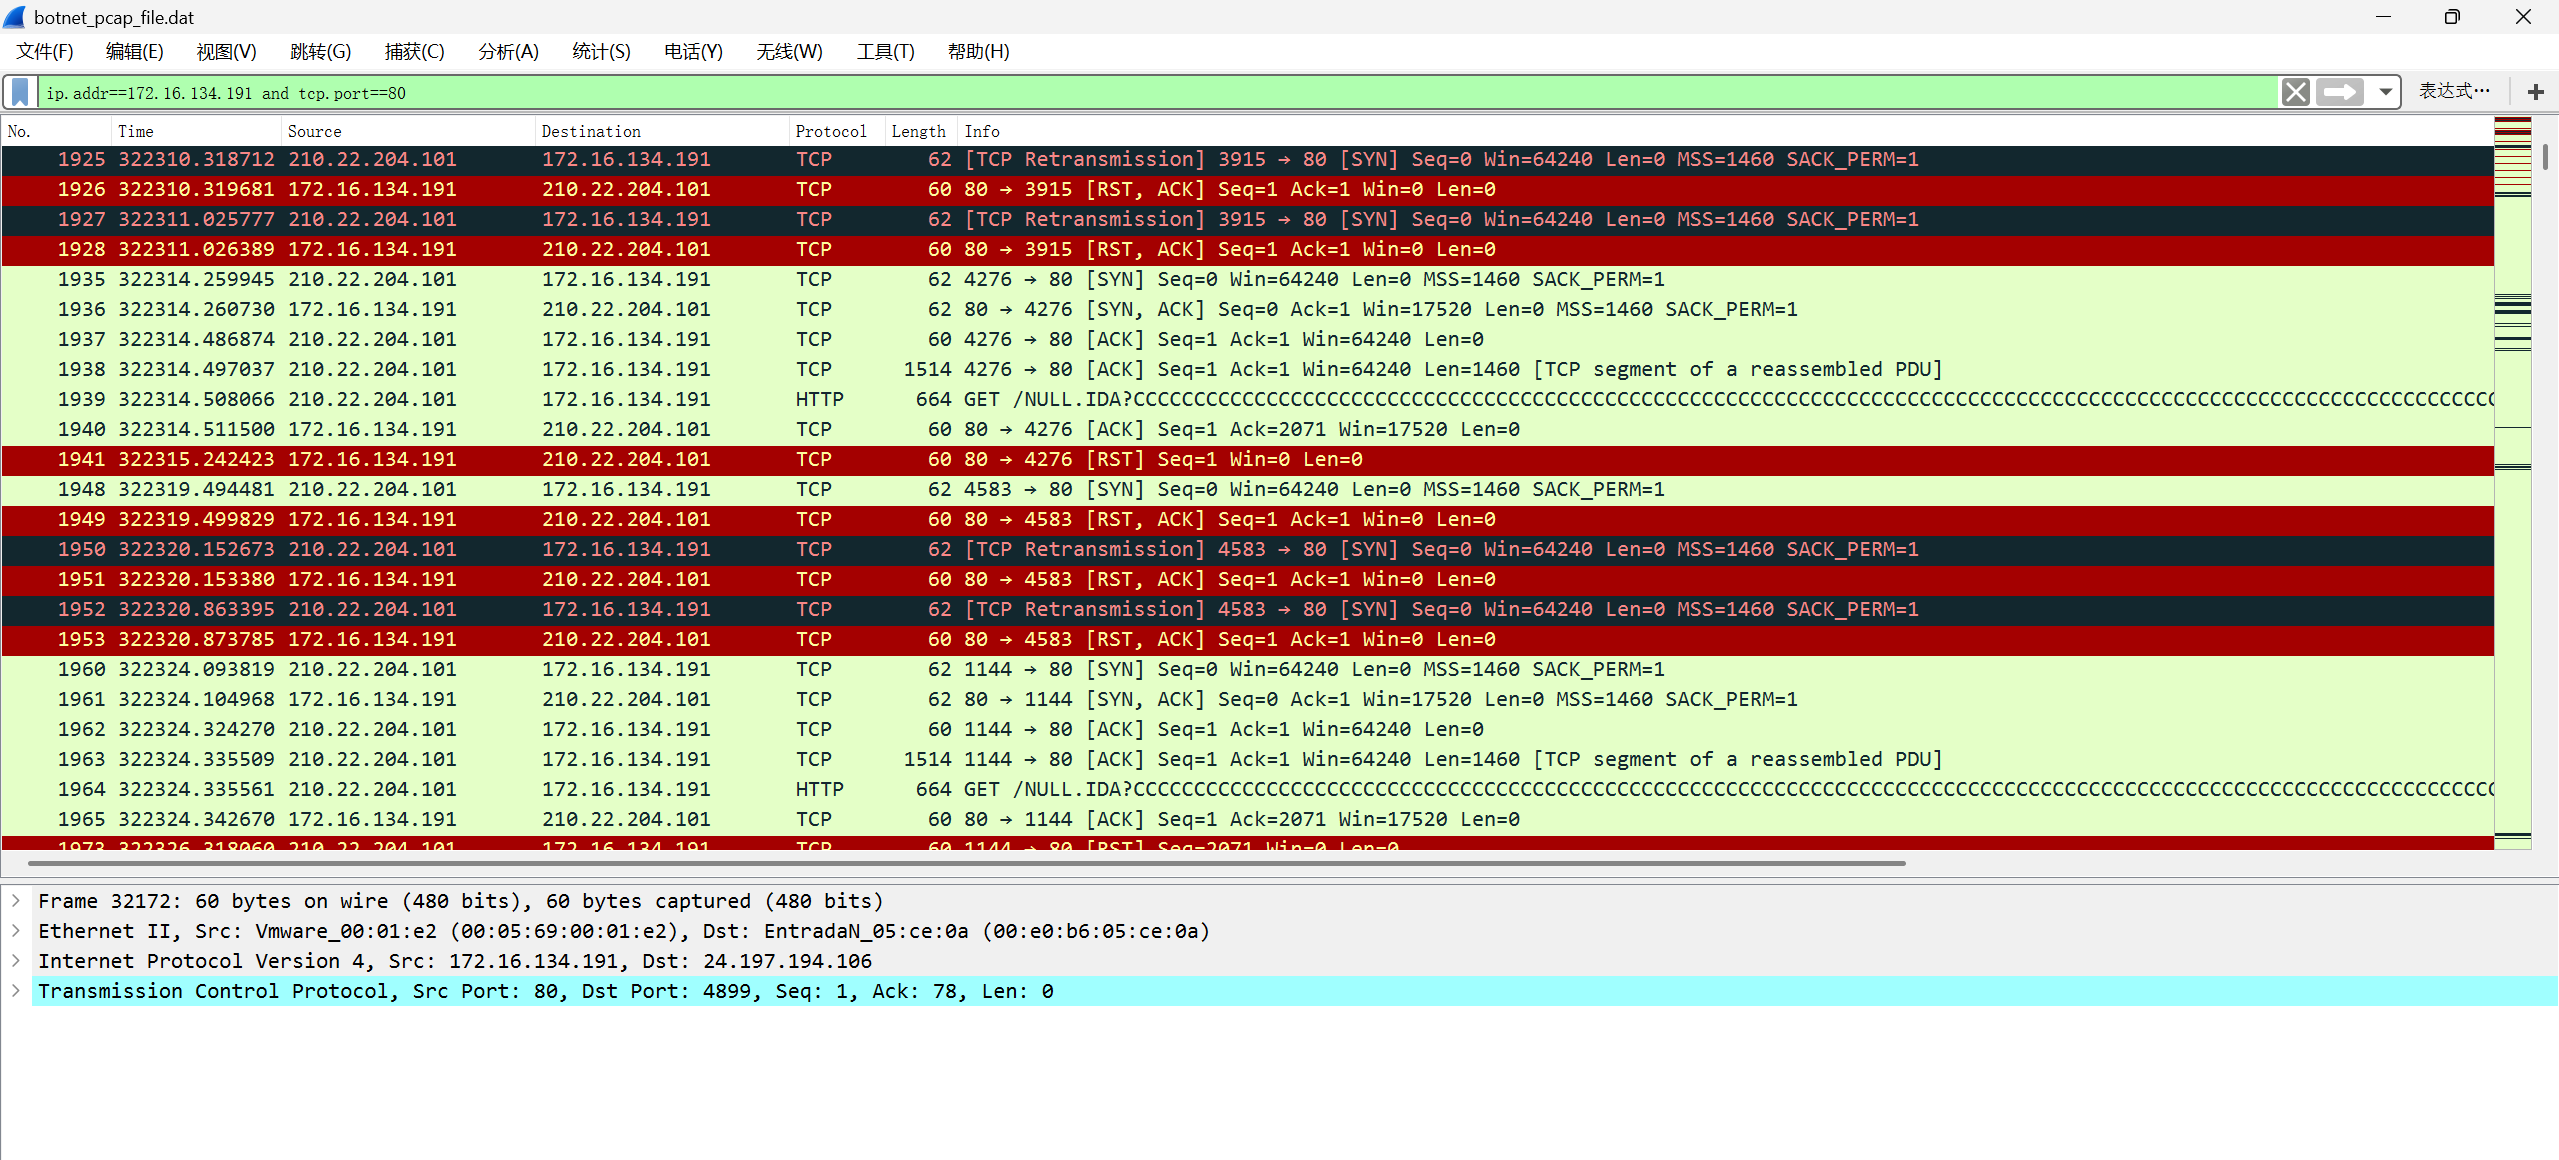This screenshot has height=1160, width=2559.
Task: Apply the display filter arrow icon
Action: (2339, 93)
